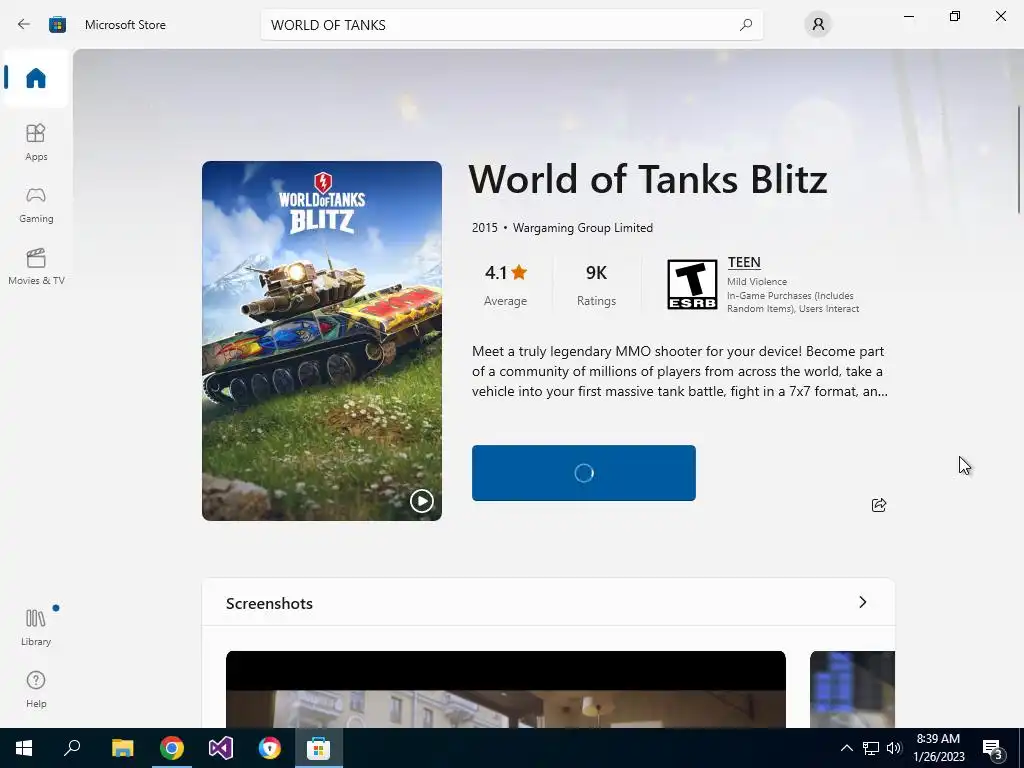The height and width of the screenshot is (768, 1024).
Task: Click the 9K Ratings count
Action: pyautogui.click(x=596, y=285)
